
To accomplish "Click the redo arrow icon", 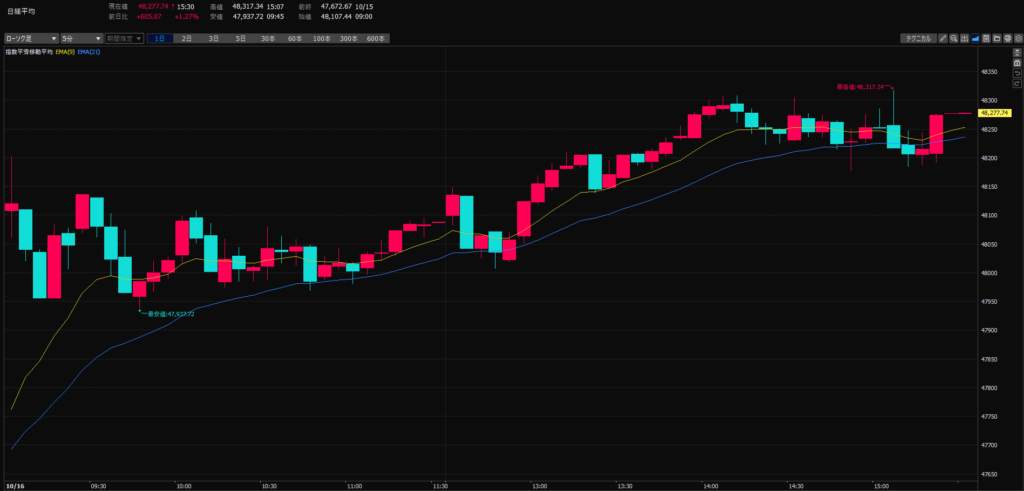I will pyautogui.click(x=1017, y=85).
